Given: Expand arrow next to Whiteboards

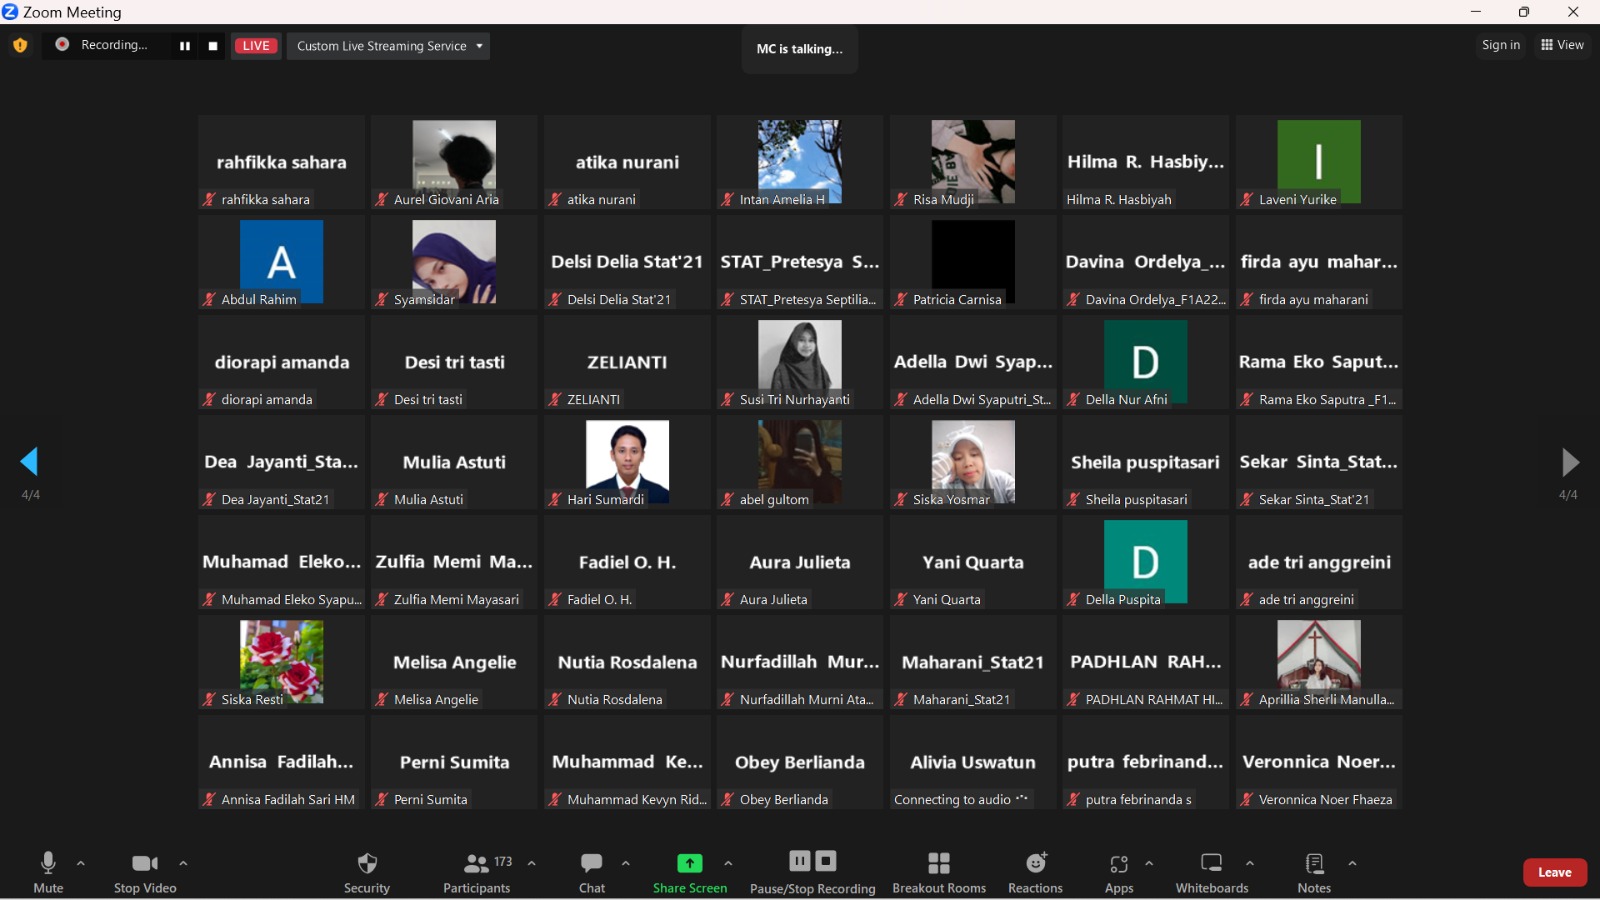Looking at the screenshot, I should click(1250, 863).
